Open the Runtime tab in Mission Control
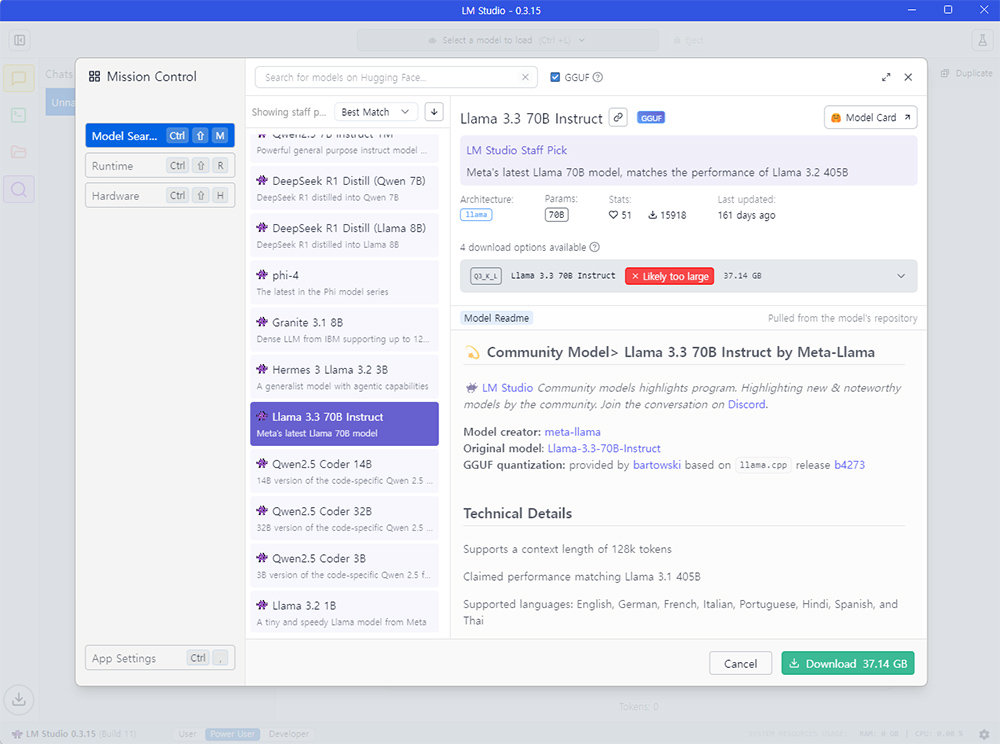This screenshot has width=1000, height=744. click(x=160, y=166)
